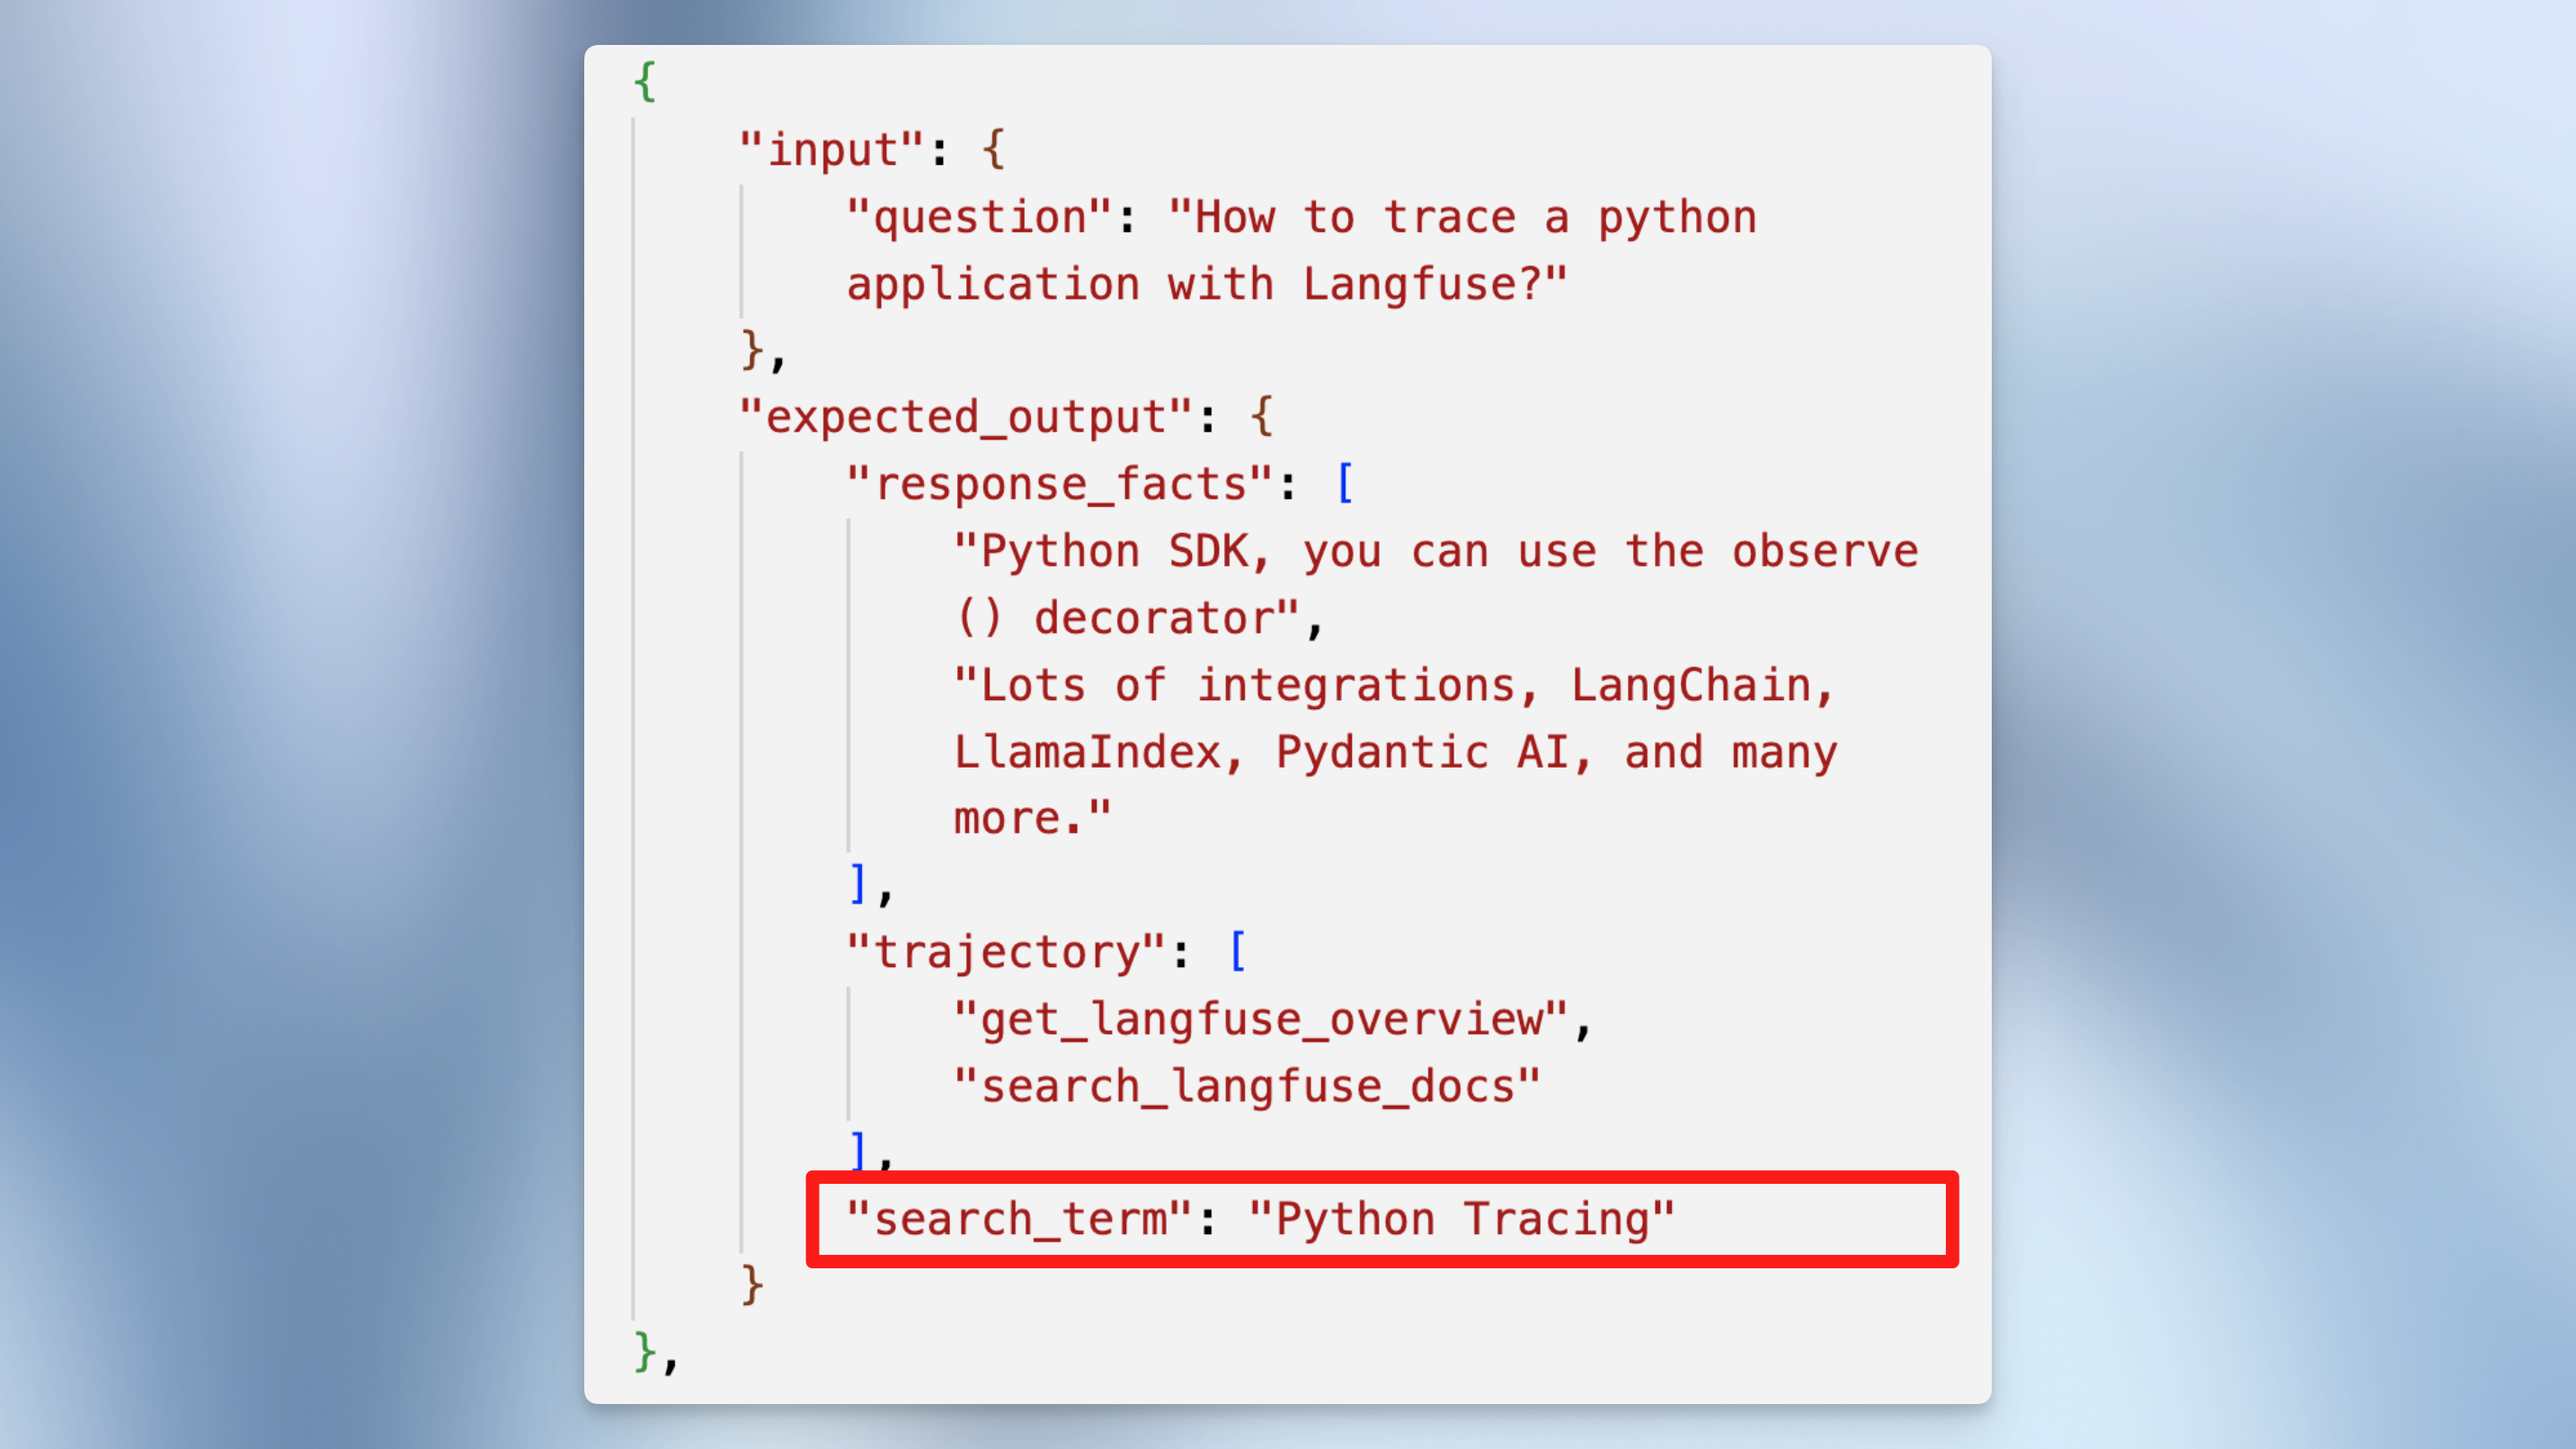Click the "input" key
This screenshot has height=1449, width=2576.
pos(830,150)
